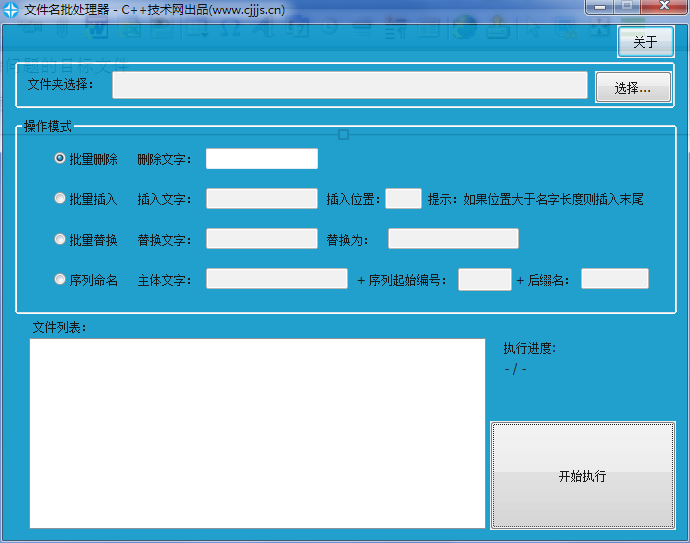Screen dimensions: 690x543
Task: Start processing with 开始执行 button
Action: [x=583, y=475]
